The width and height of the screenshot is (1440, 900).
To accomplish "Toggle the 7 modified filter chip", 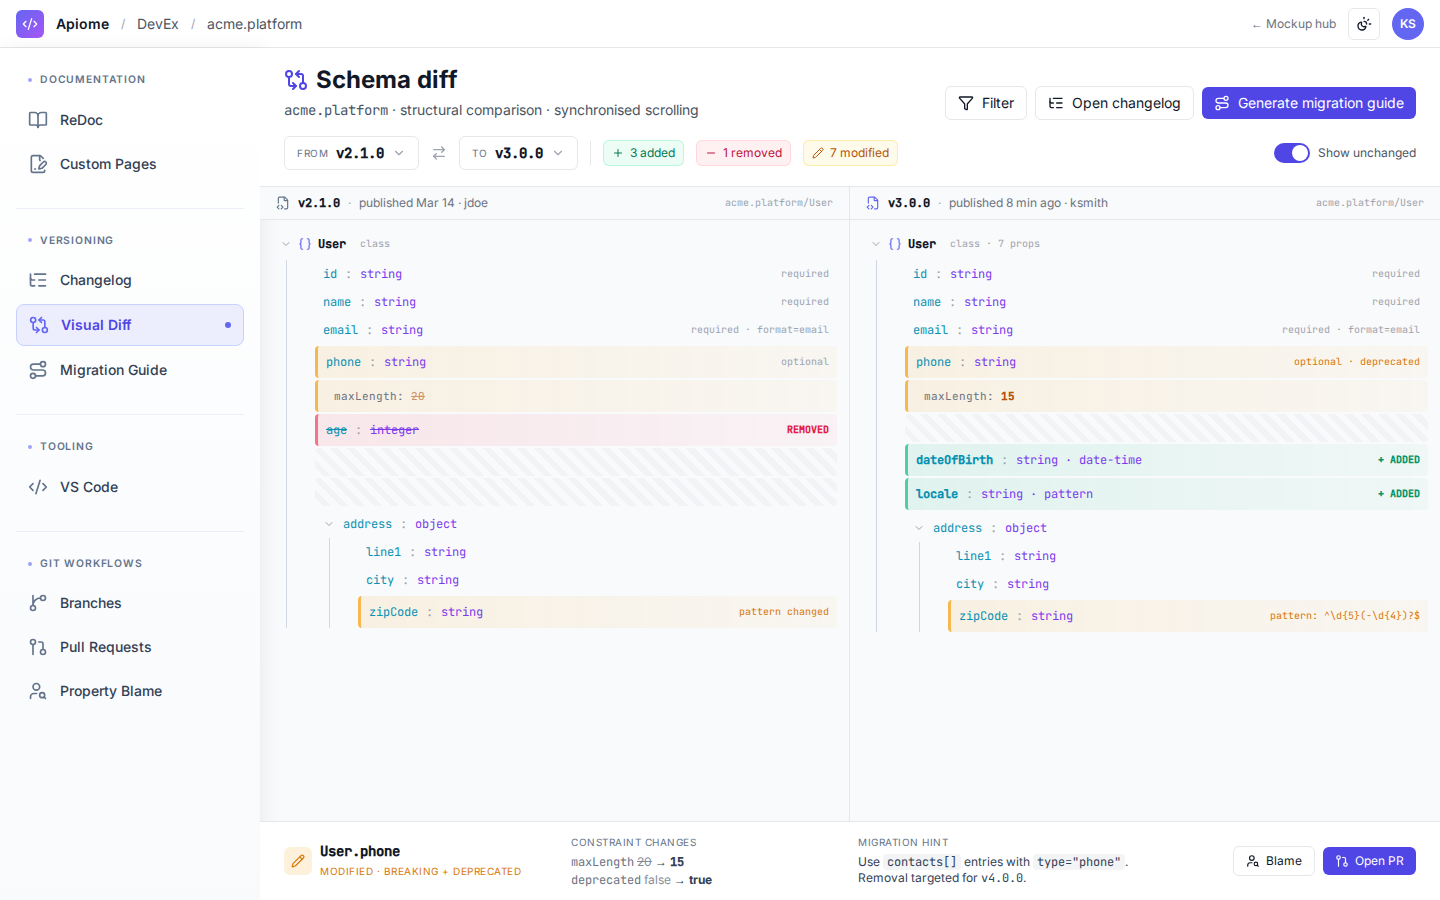I will pos(851,153).
